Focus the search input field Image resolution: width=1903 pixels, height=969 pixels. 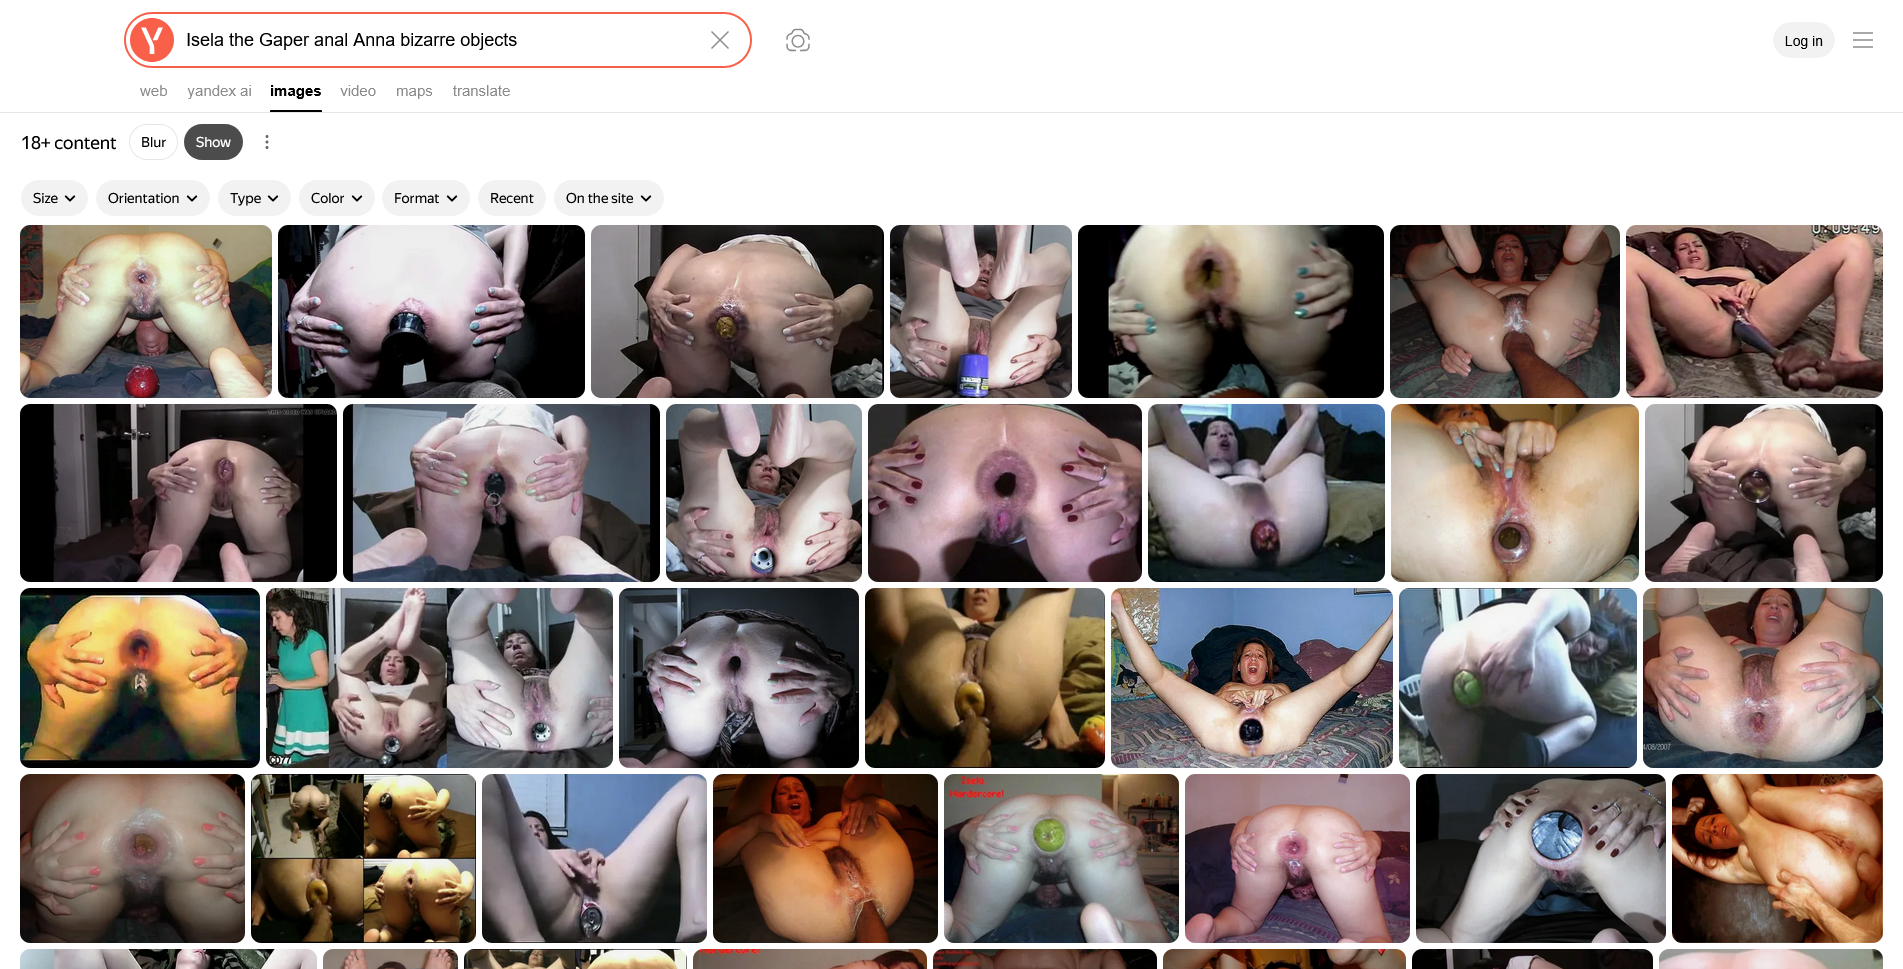[x=440, y=40]
